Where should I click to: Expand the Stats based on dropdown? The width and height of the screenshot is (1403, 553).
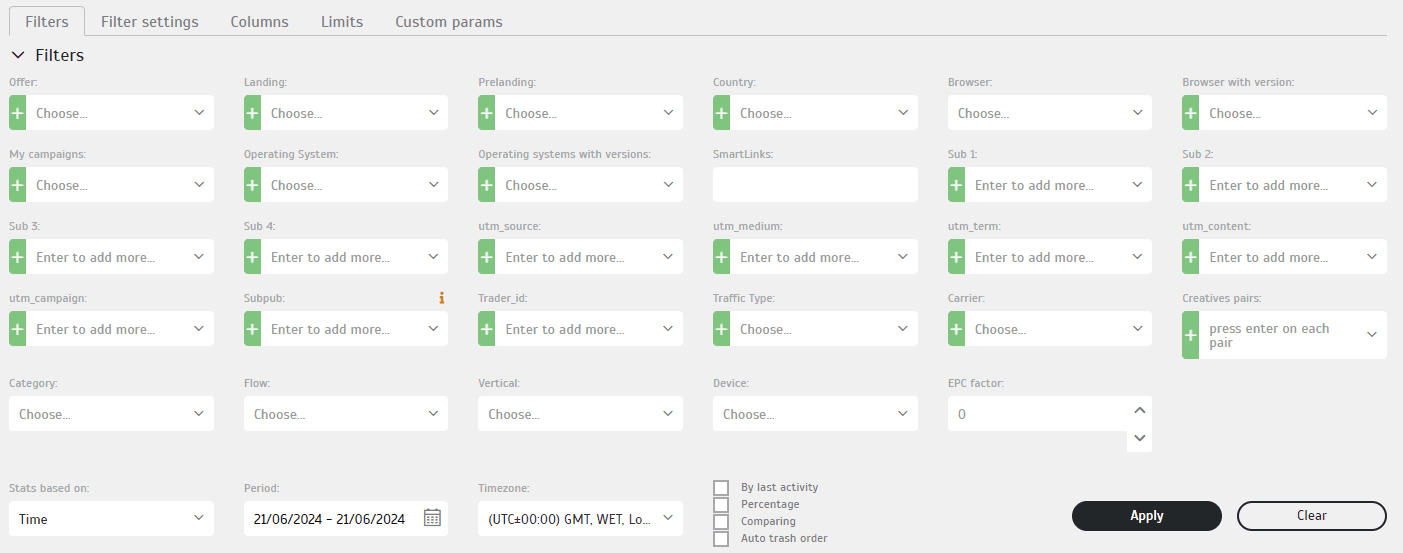(111, 519)
